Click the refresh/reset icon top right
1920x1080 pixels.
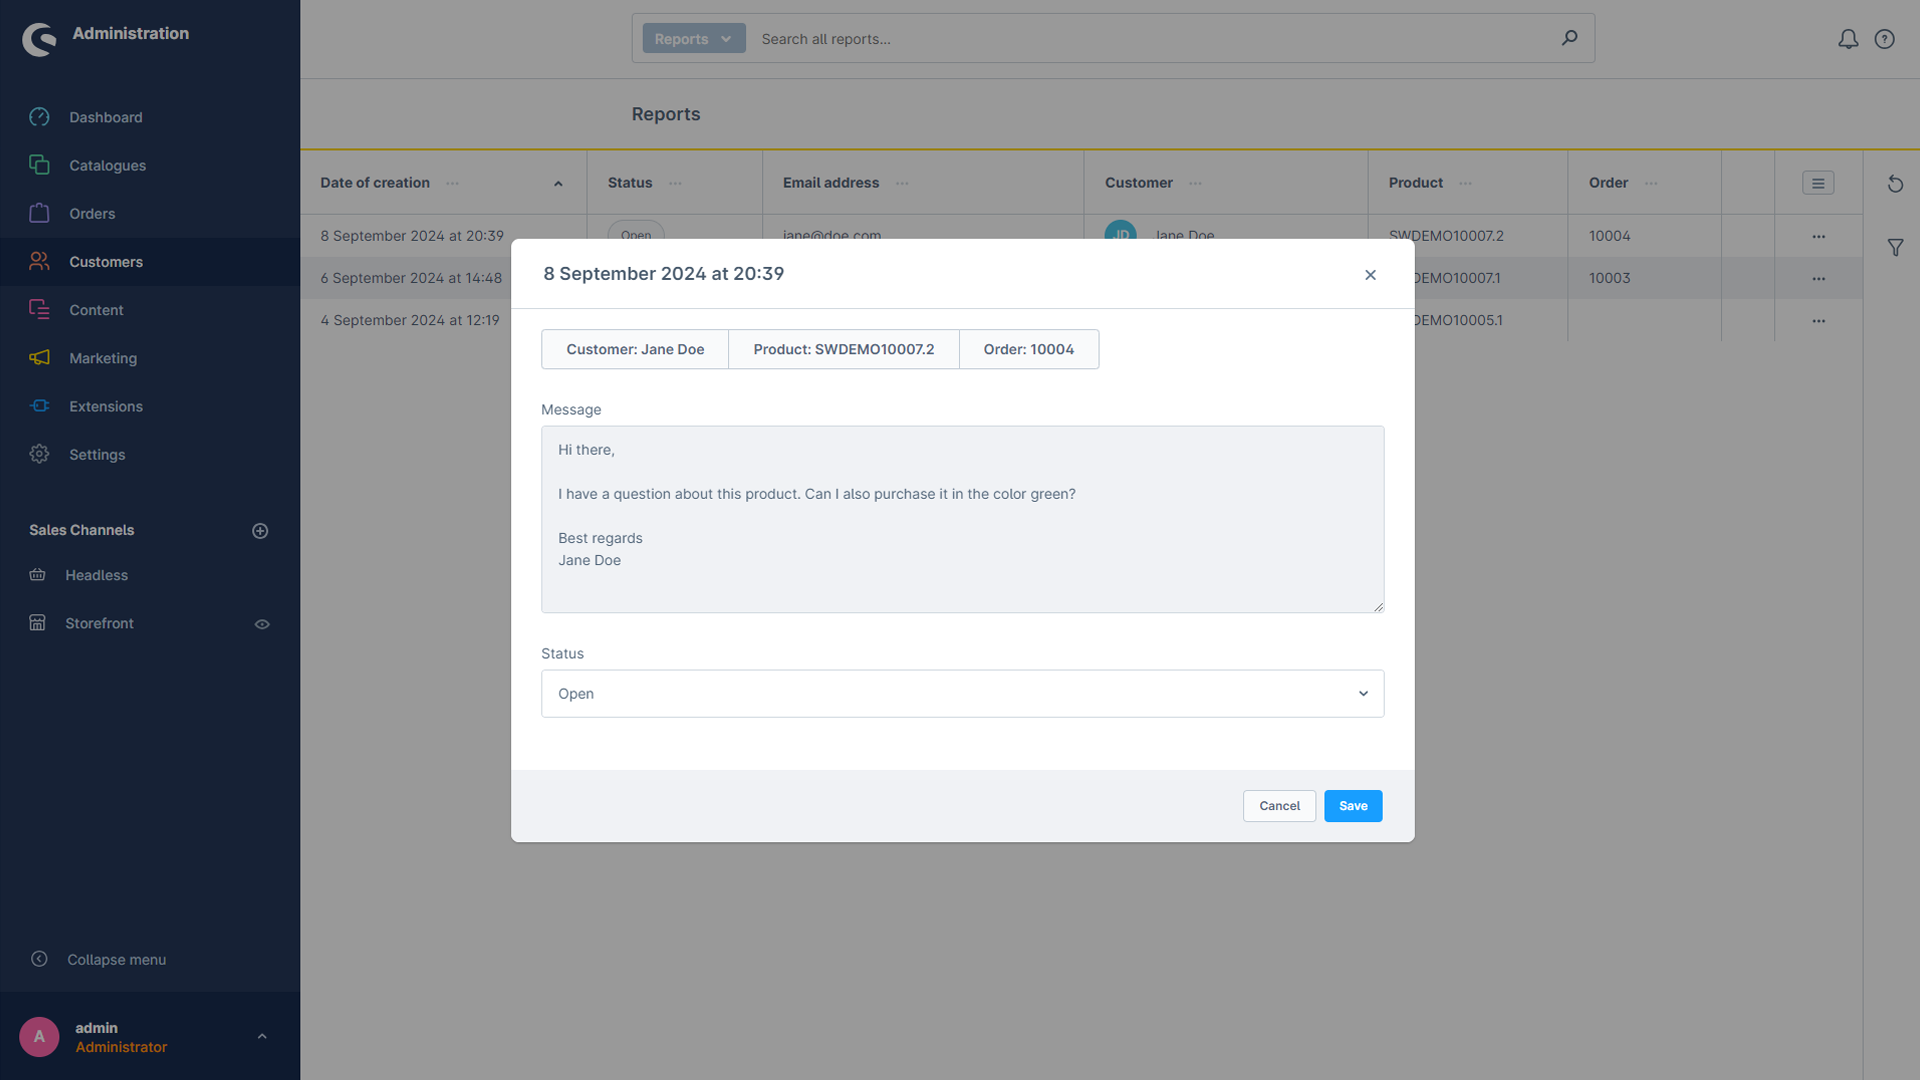pyautogui.click(x=1896, y=183)
